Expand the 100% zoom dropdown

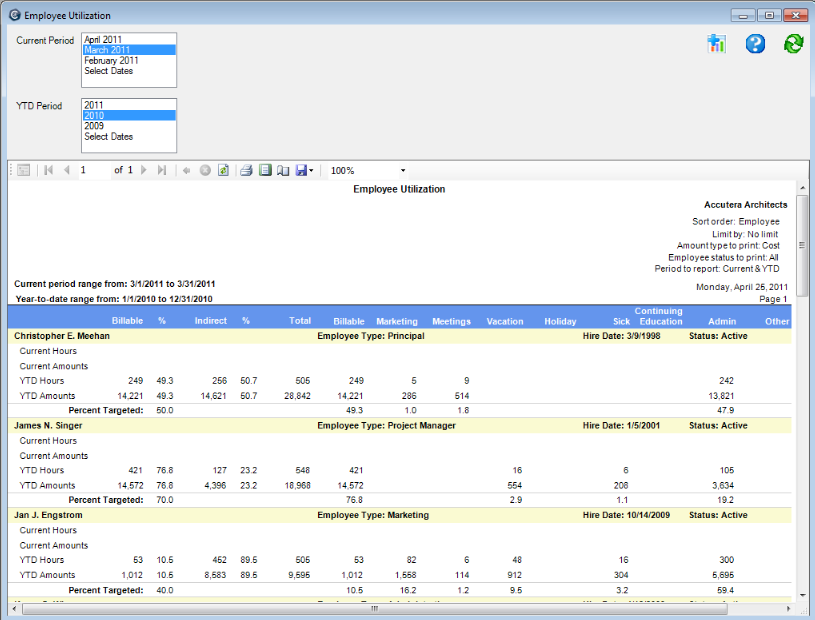(403, 171)
